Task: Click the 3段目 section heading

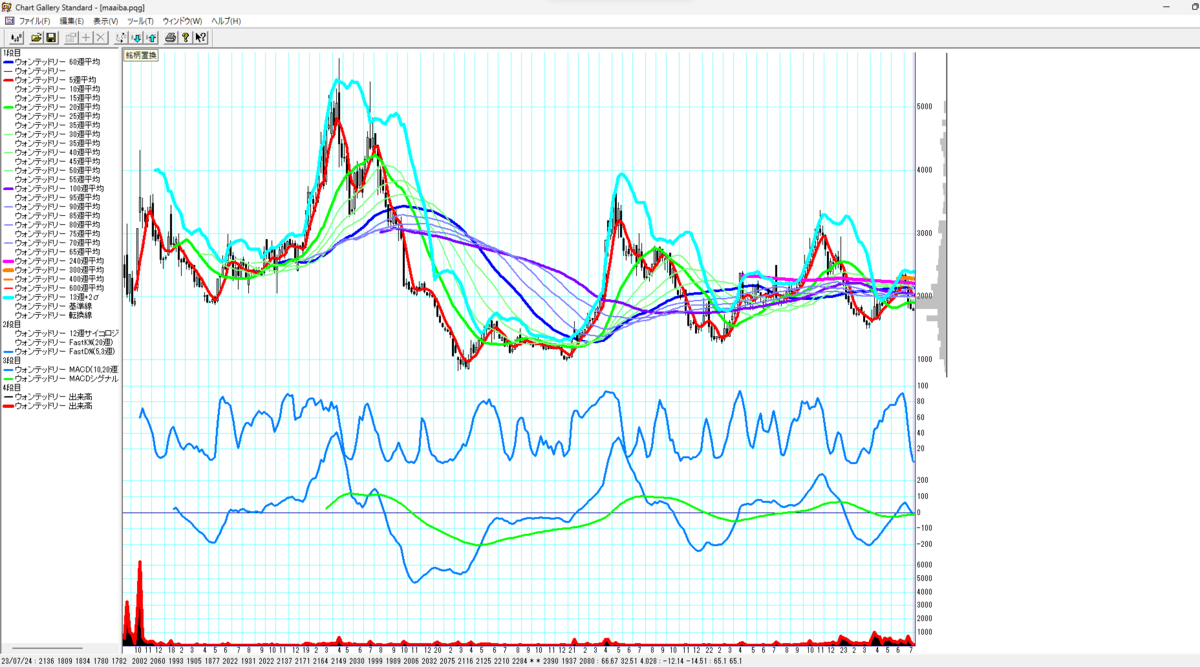Action: tap(12, 361)
